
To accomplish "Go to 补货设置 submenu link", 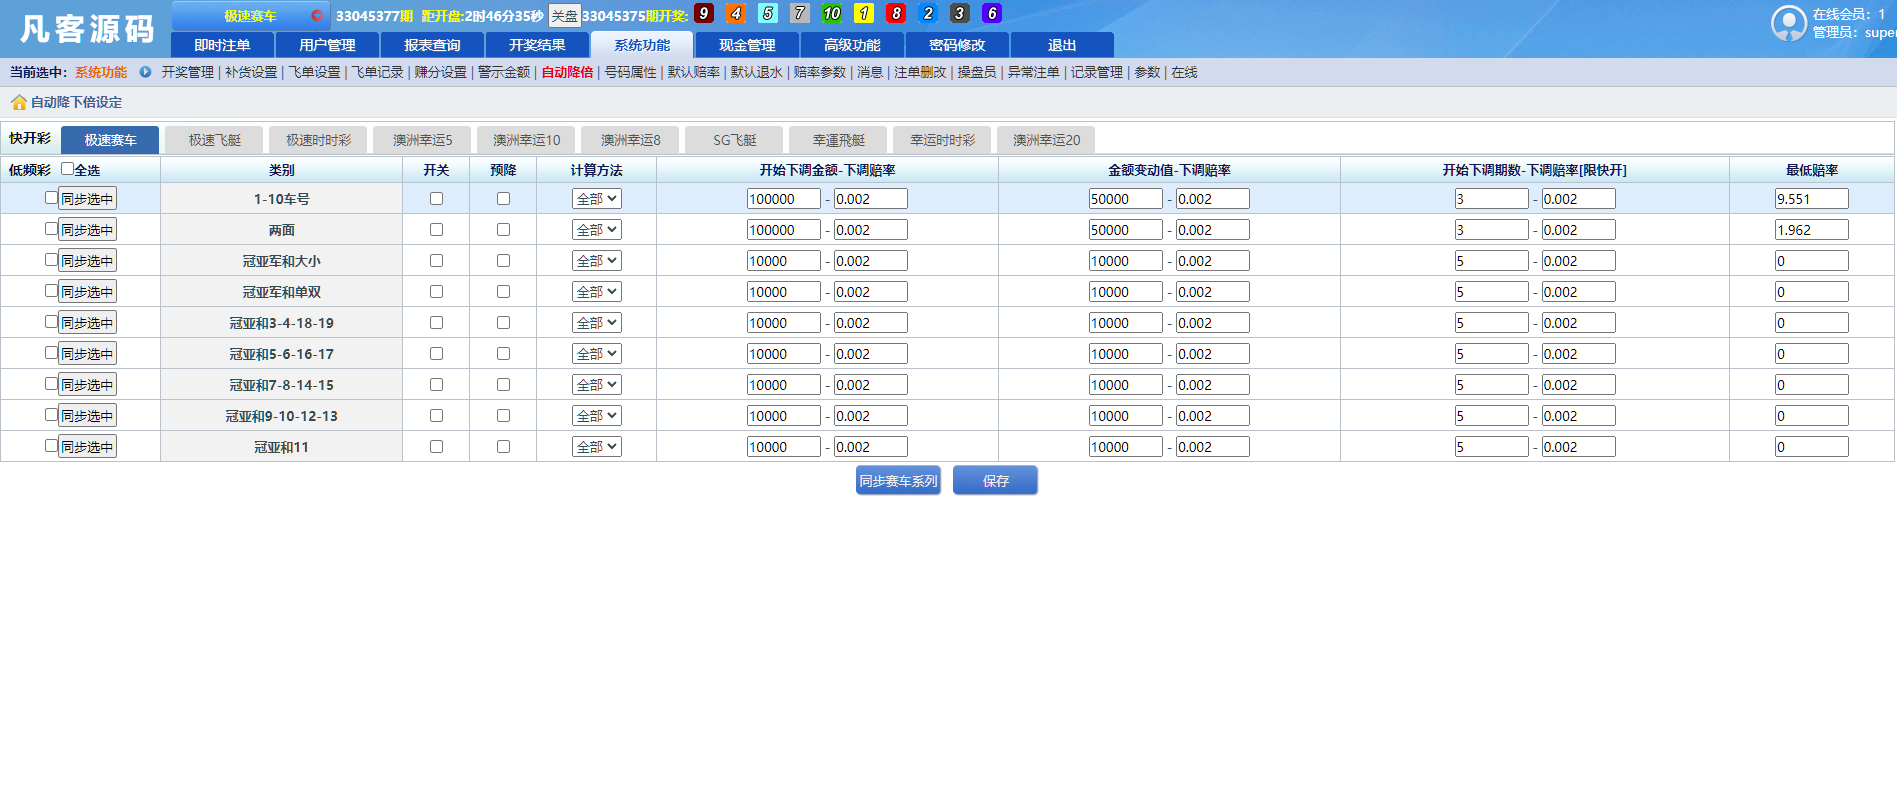I will (251, 72).
